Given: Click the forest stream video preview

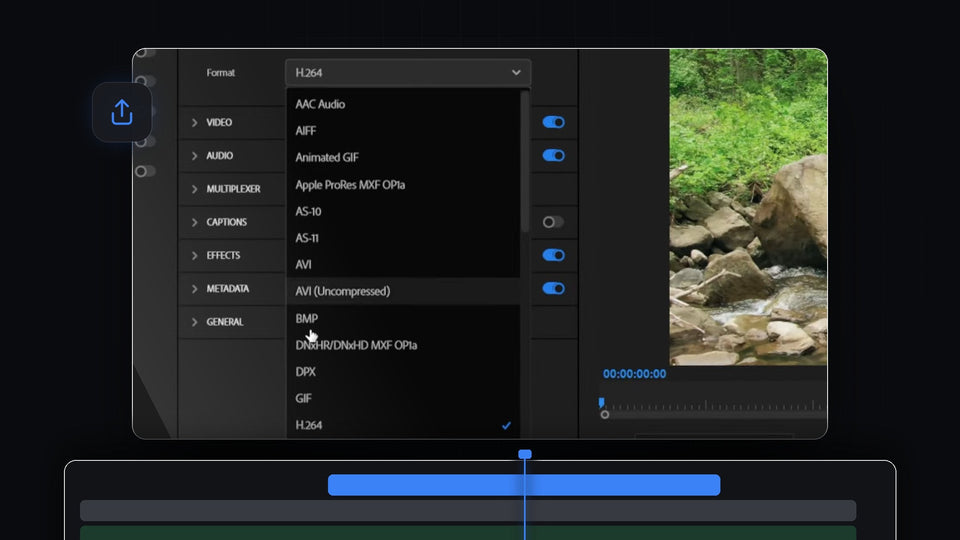Looking at the screenshot, I should pos(748,207).
